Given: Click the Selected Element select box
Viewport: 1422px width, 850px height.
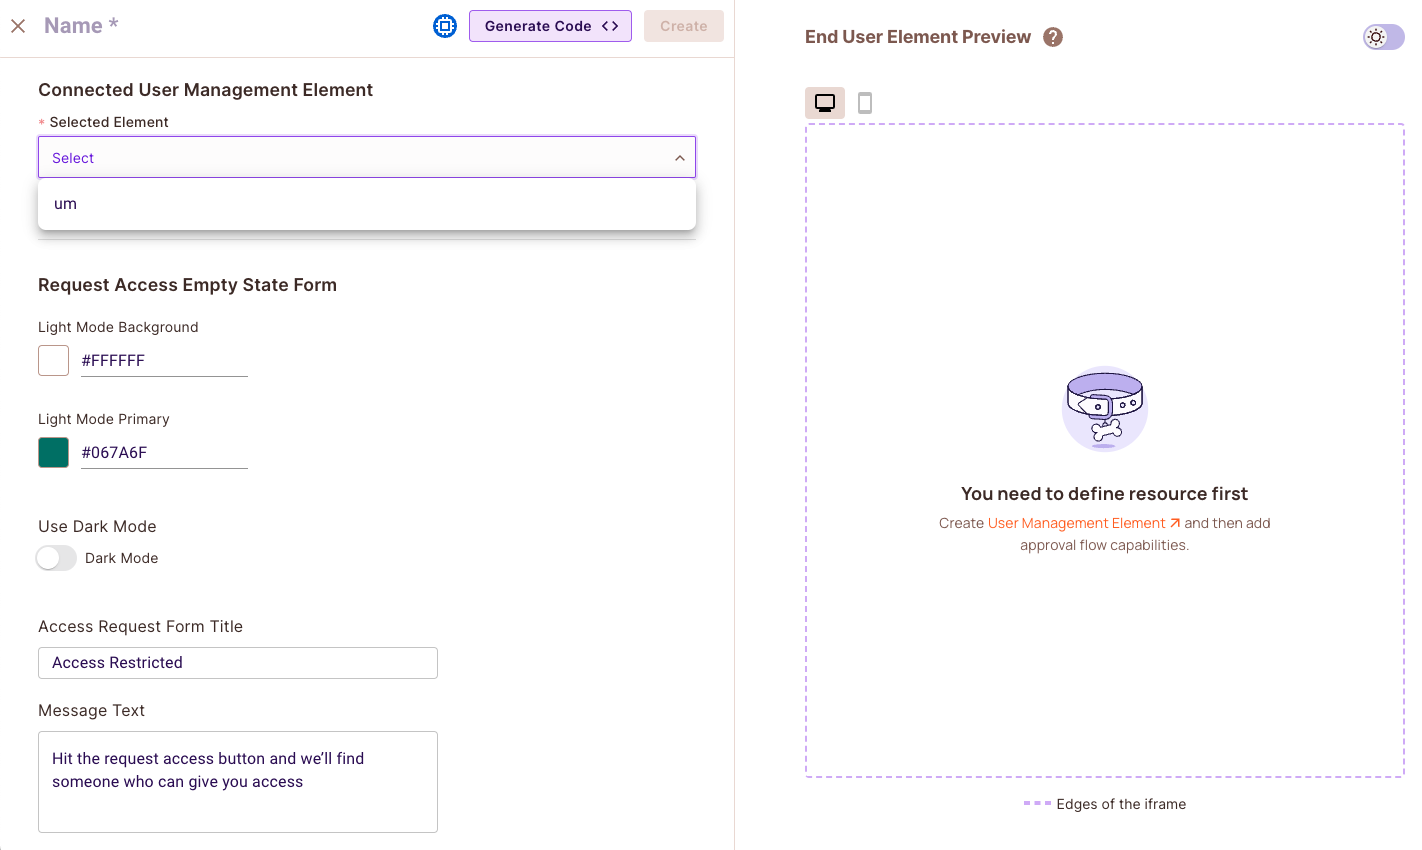Looking at the screenshot, I should [350, 158].
